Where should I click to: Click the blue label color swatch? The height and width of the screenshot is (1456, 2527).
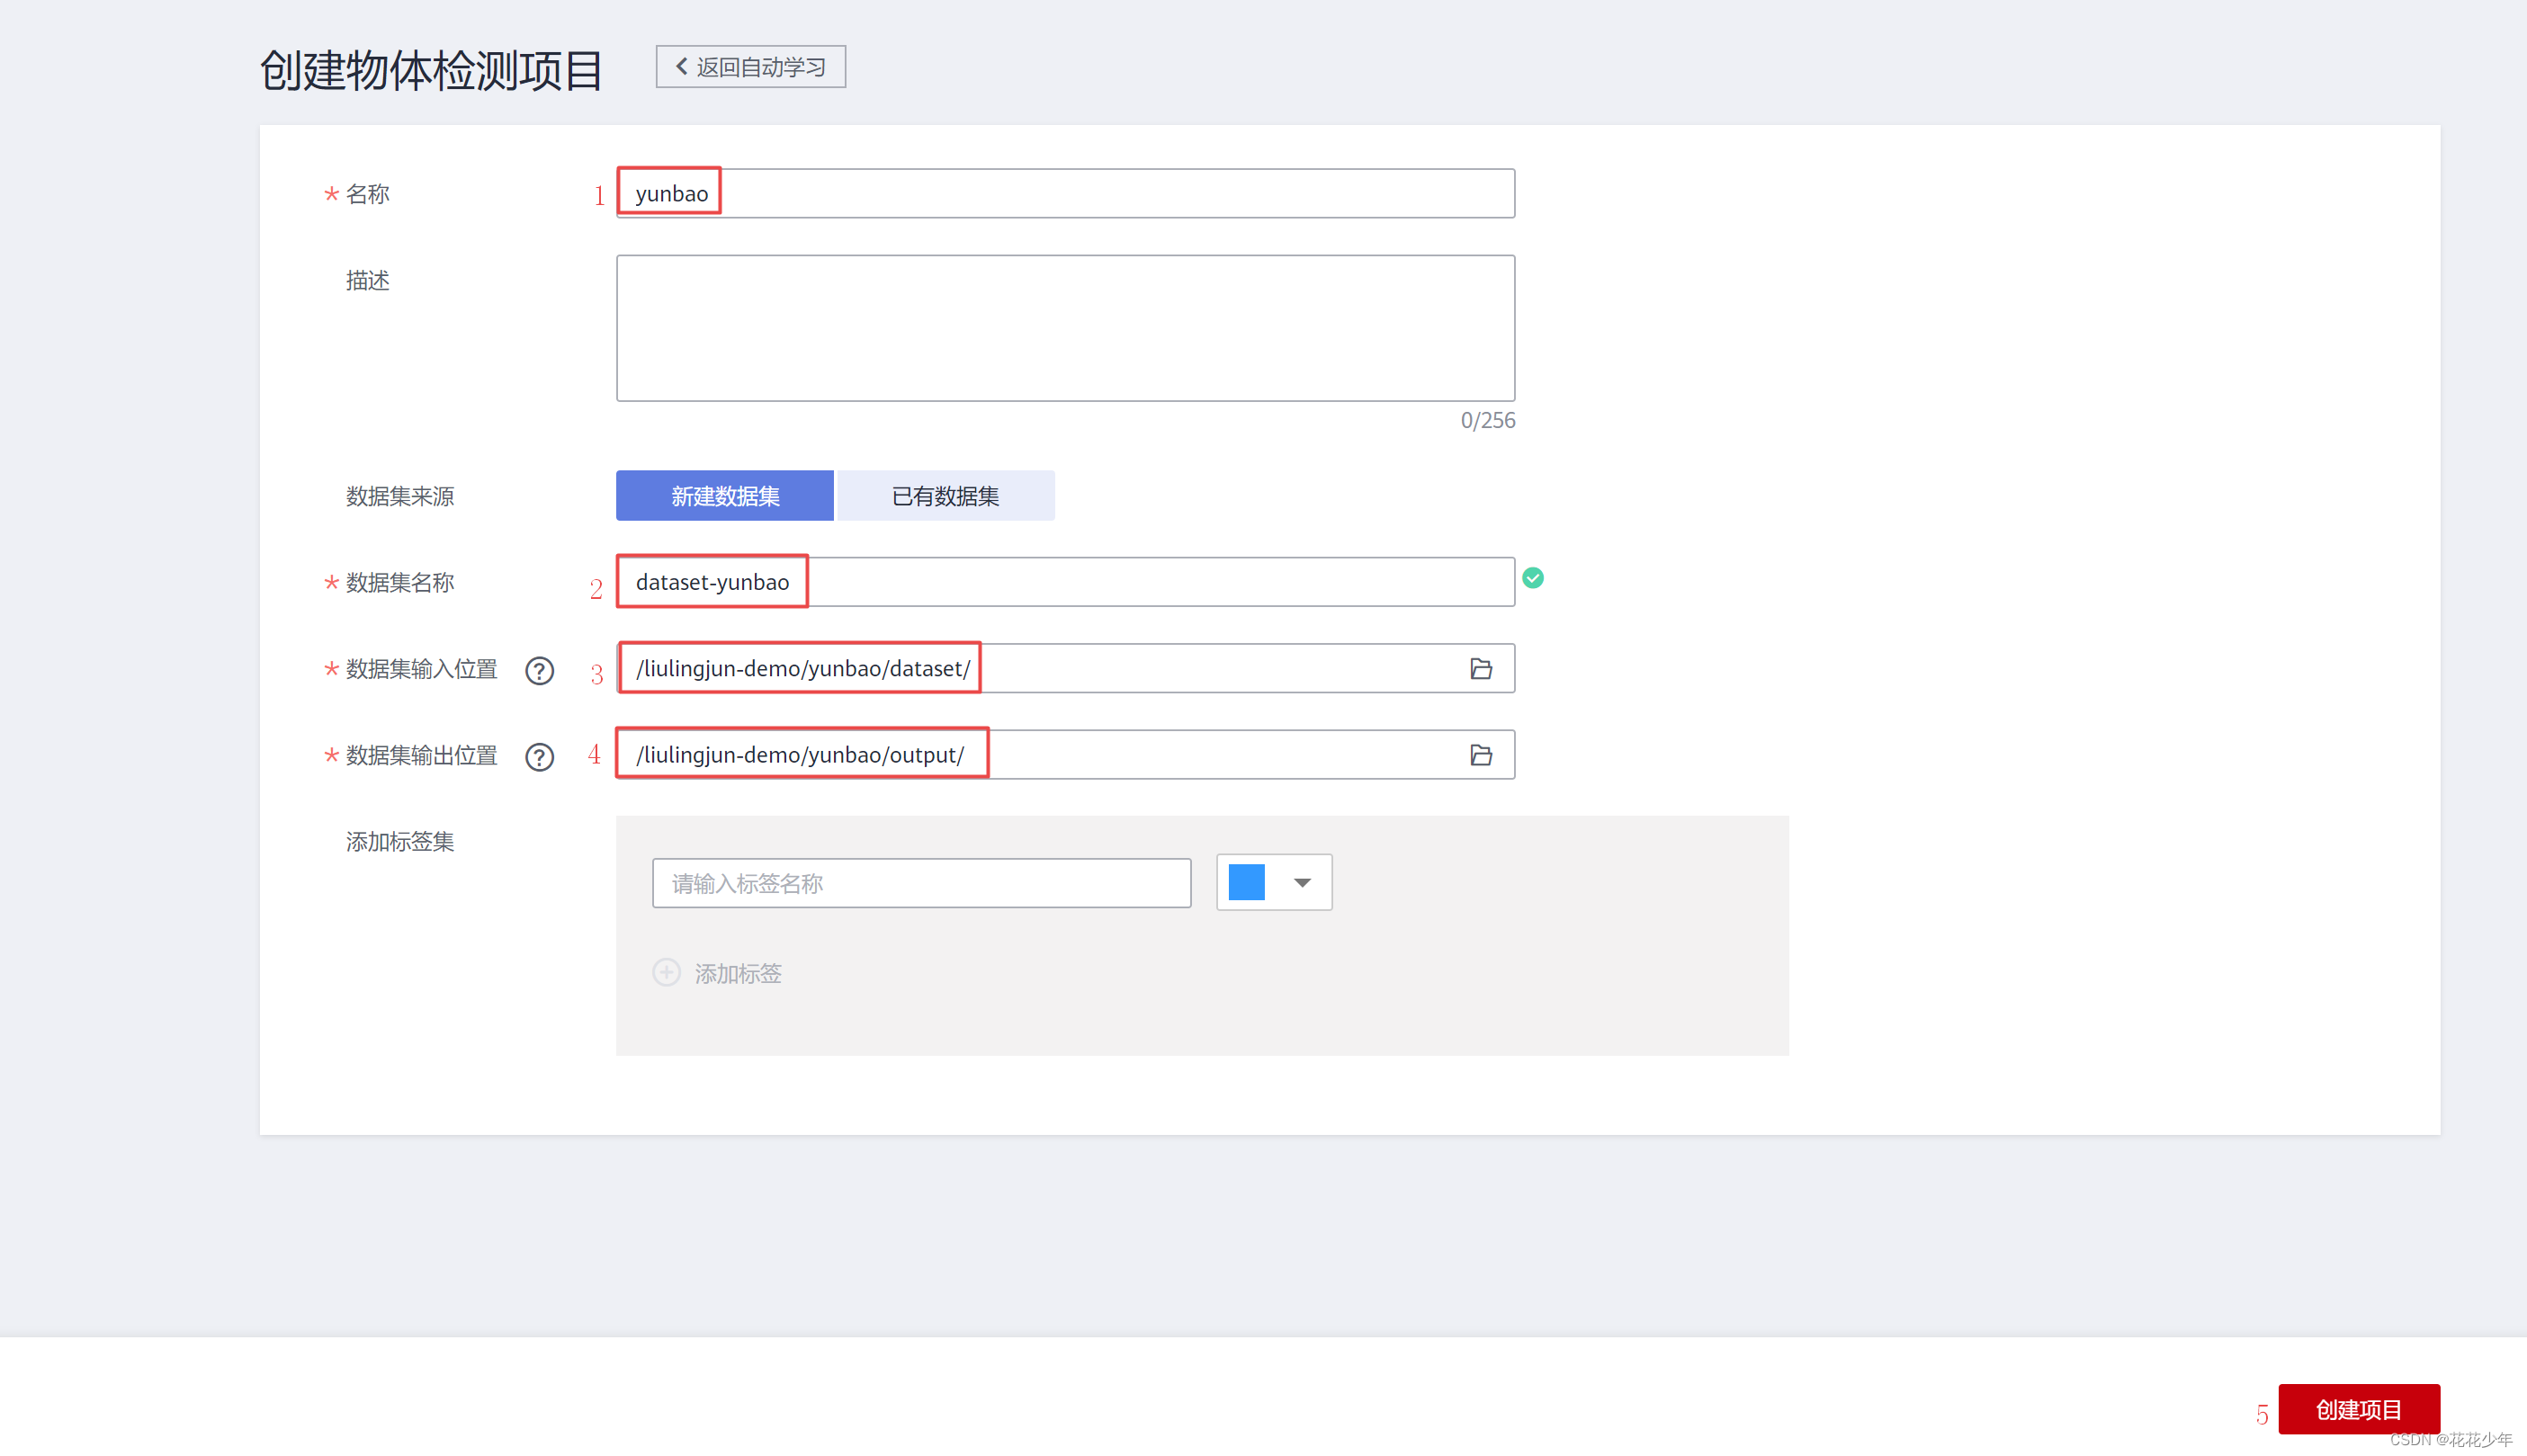[x=1246, y=882]
